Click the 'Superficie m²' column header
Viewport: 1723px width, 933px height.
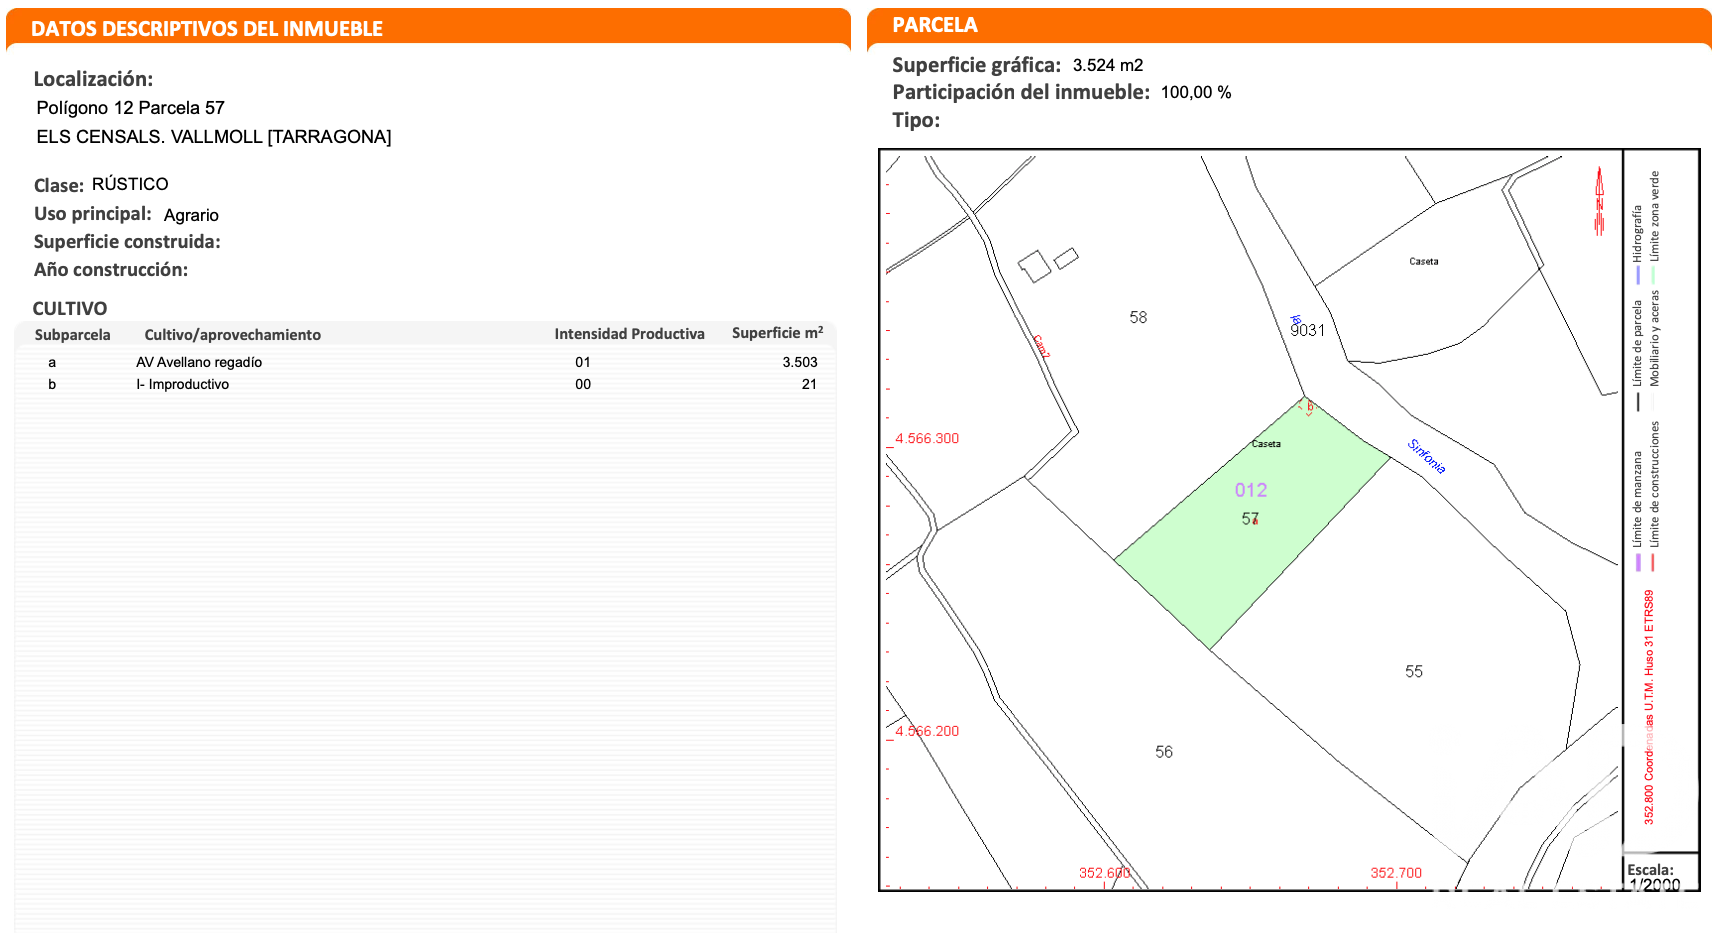pos(778,333)
